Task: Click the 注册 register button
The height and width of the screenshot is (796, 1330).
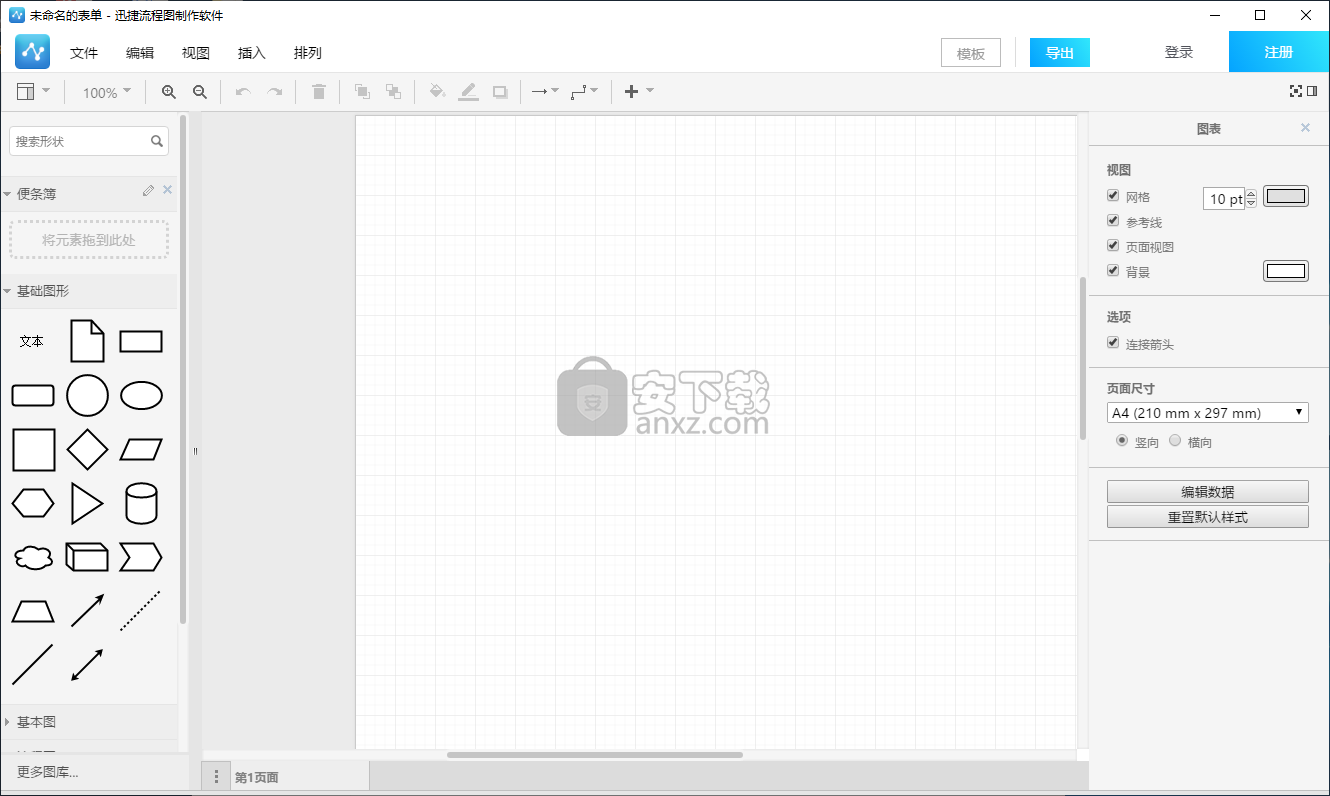Action: [1279, 52]
